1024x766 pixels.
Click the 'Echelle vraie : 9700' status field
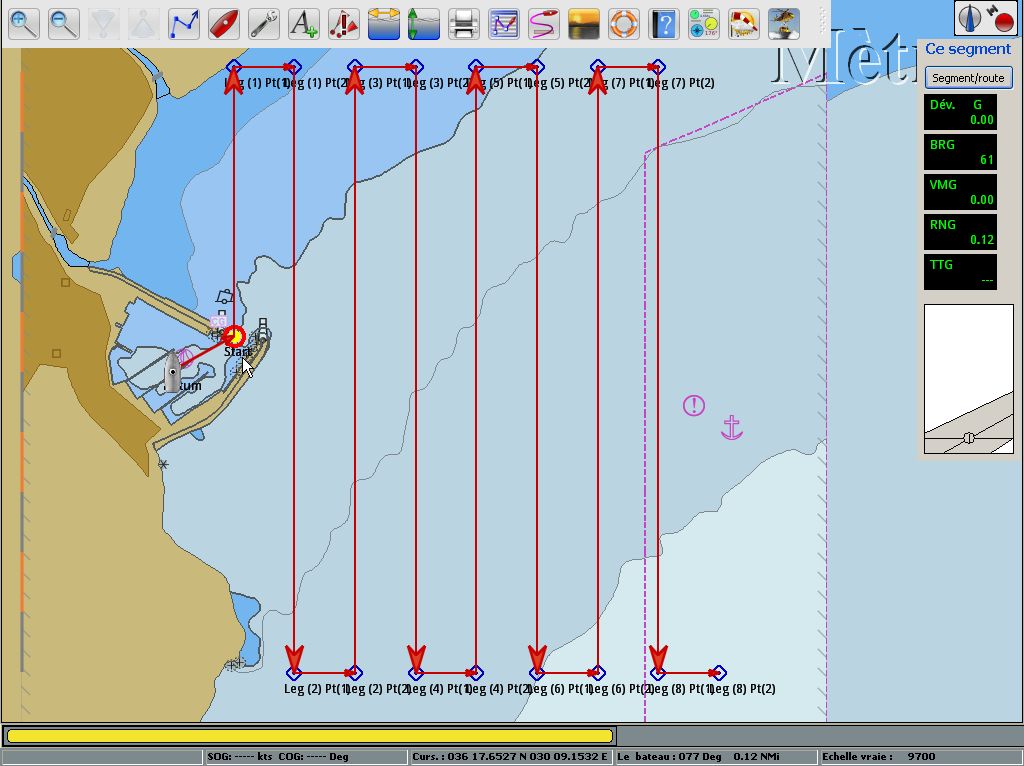click(920, 757)
